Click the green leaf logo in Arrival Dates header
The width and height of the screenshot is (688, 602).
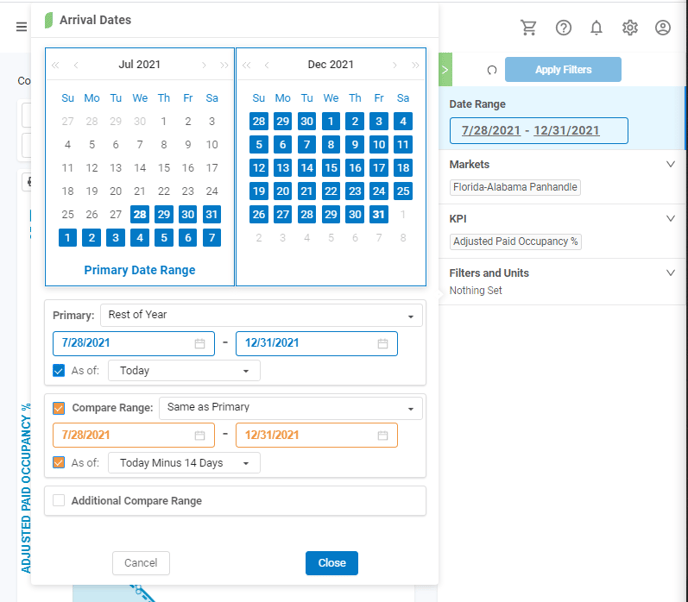click(x=49, y=20)
